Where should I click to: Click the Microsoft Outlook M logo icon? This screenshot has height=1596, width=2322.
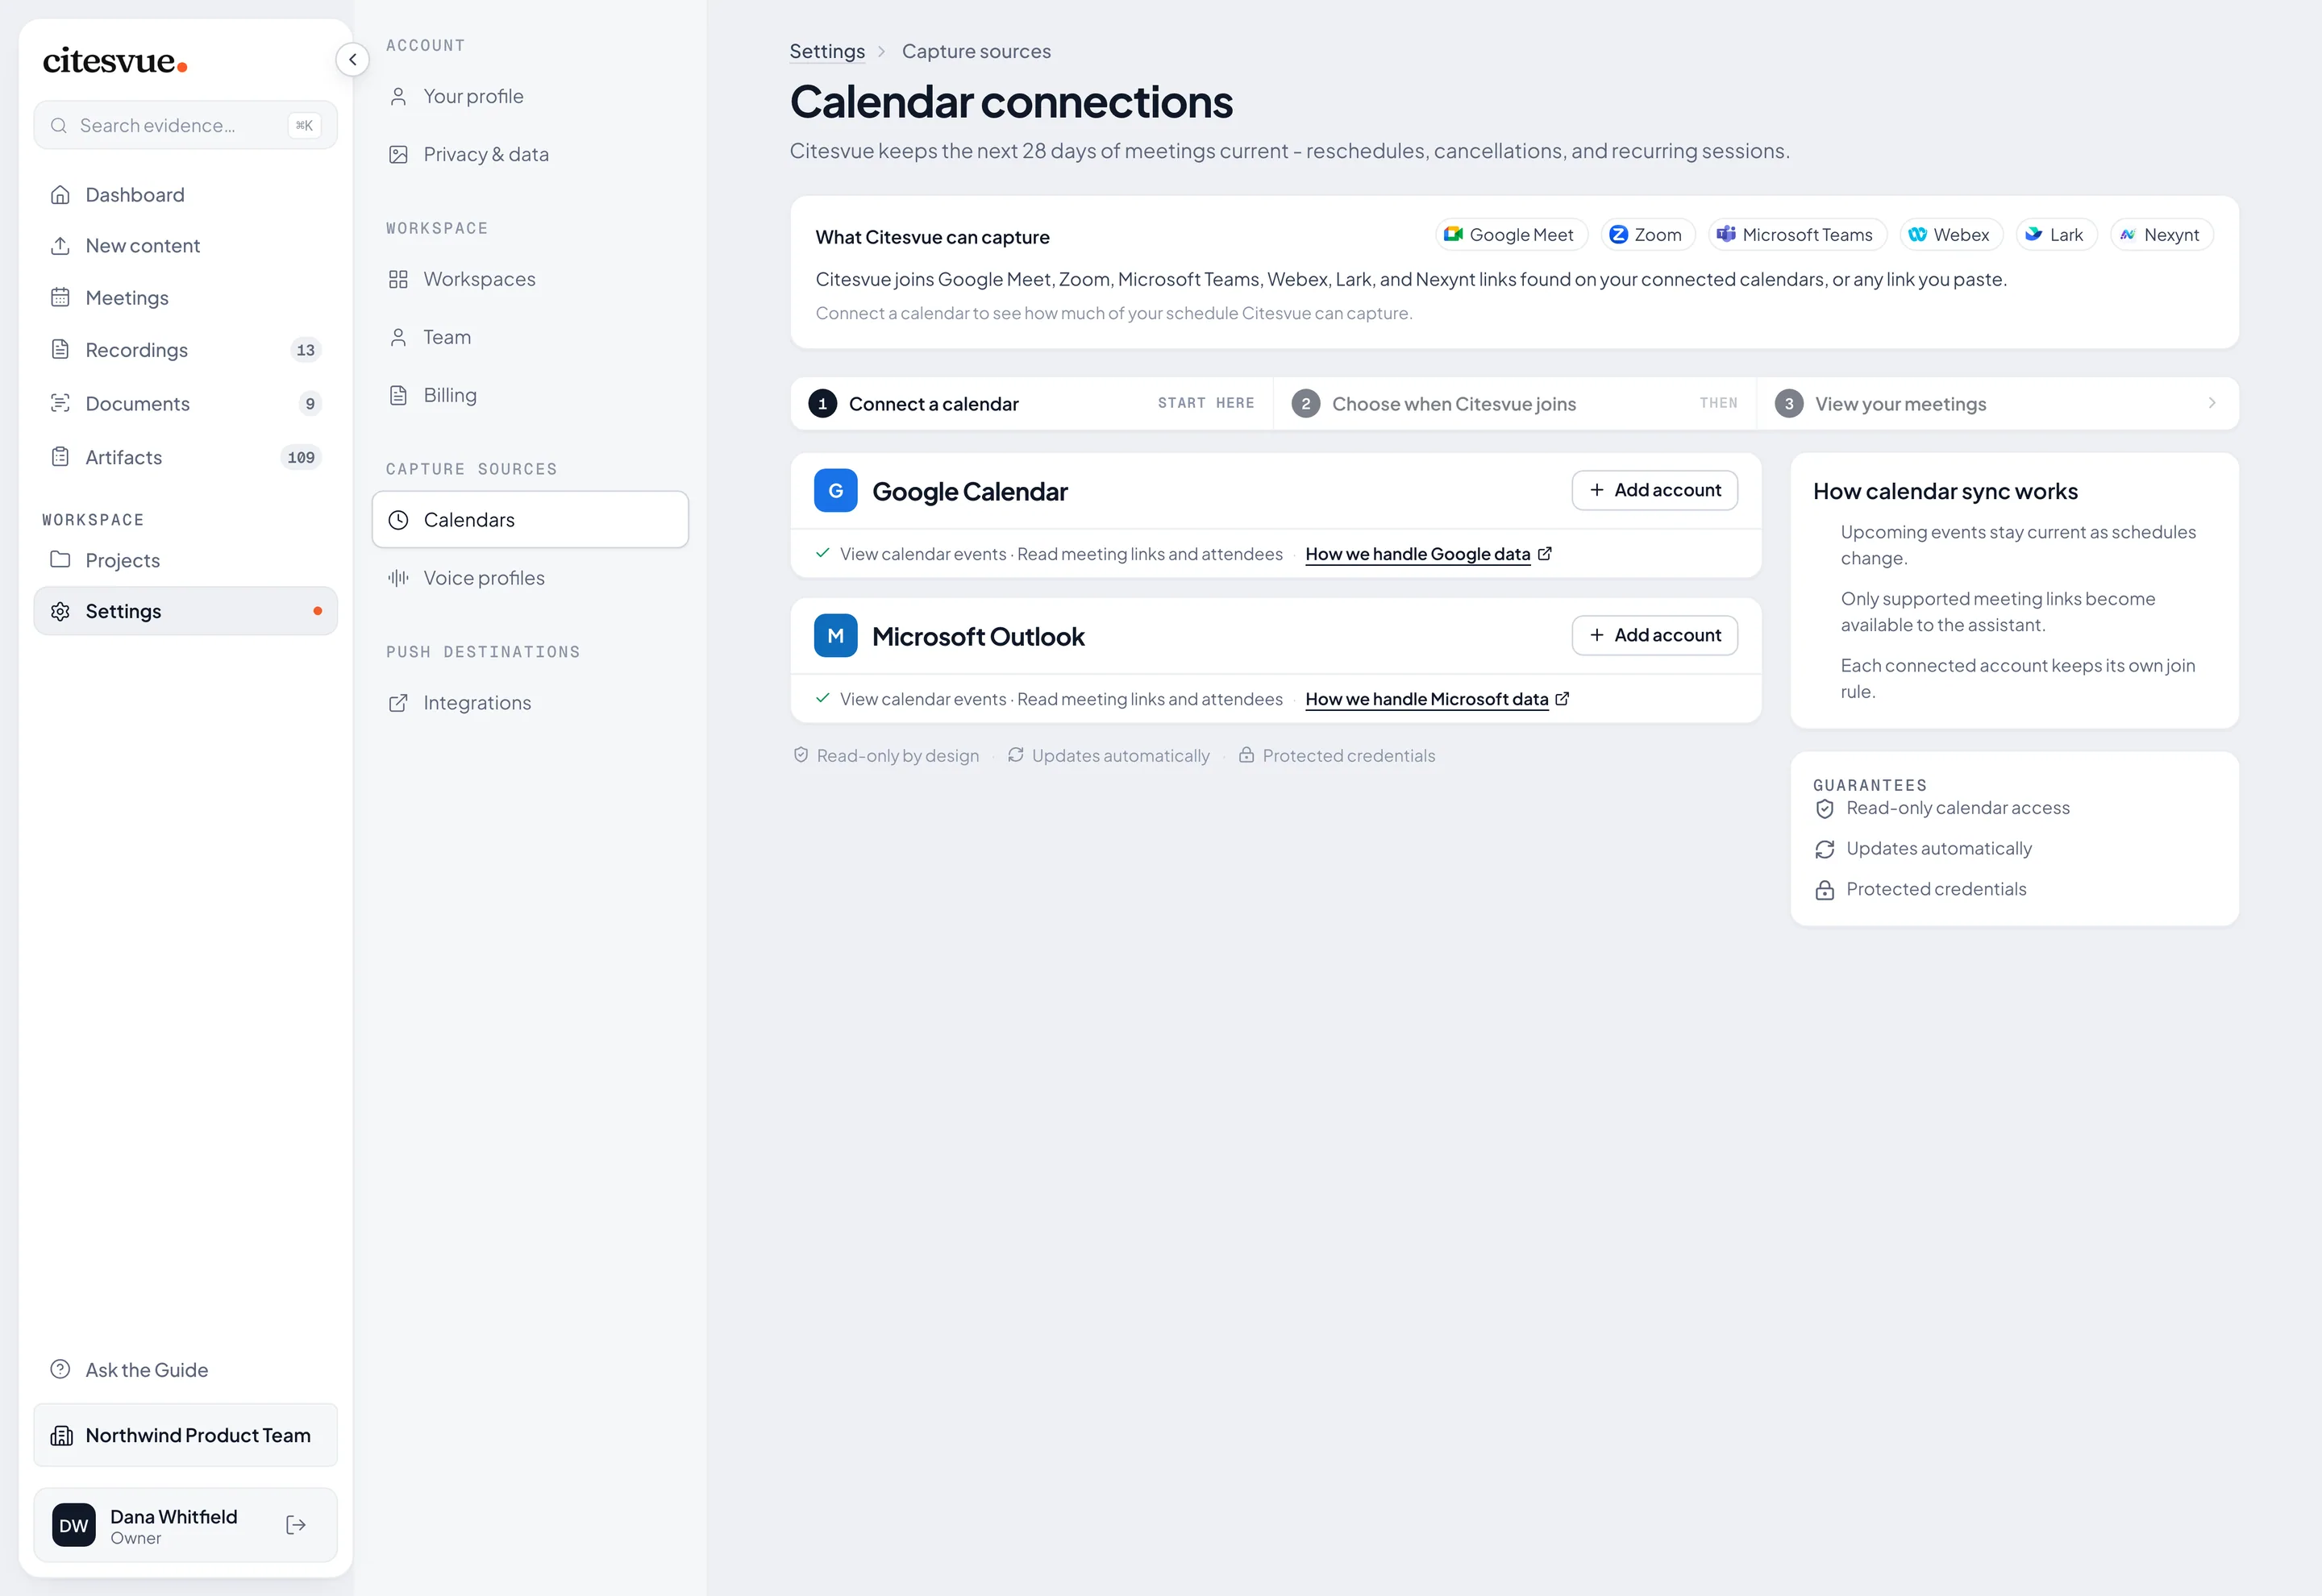click(x=835, y=636)
